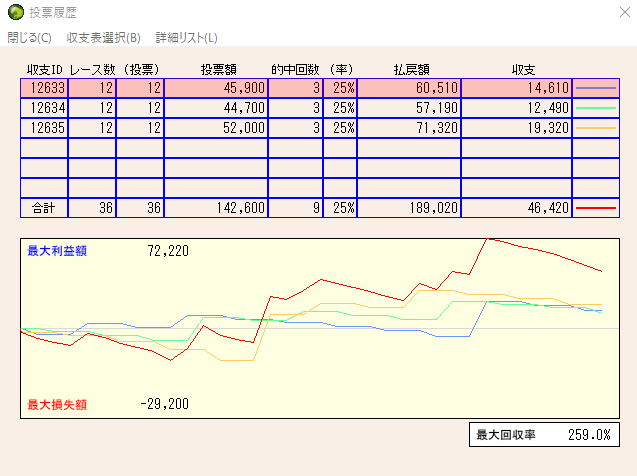The height and width of the screenshot is (476, 637).
Task: Click the 収支ID column header
Action: 45,70
